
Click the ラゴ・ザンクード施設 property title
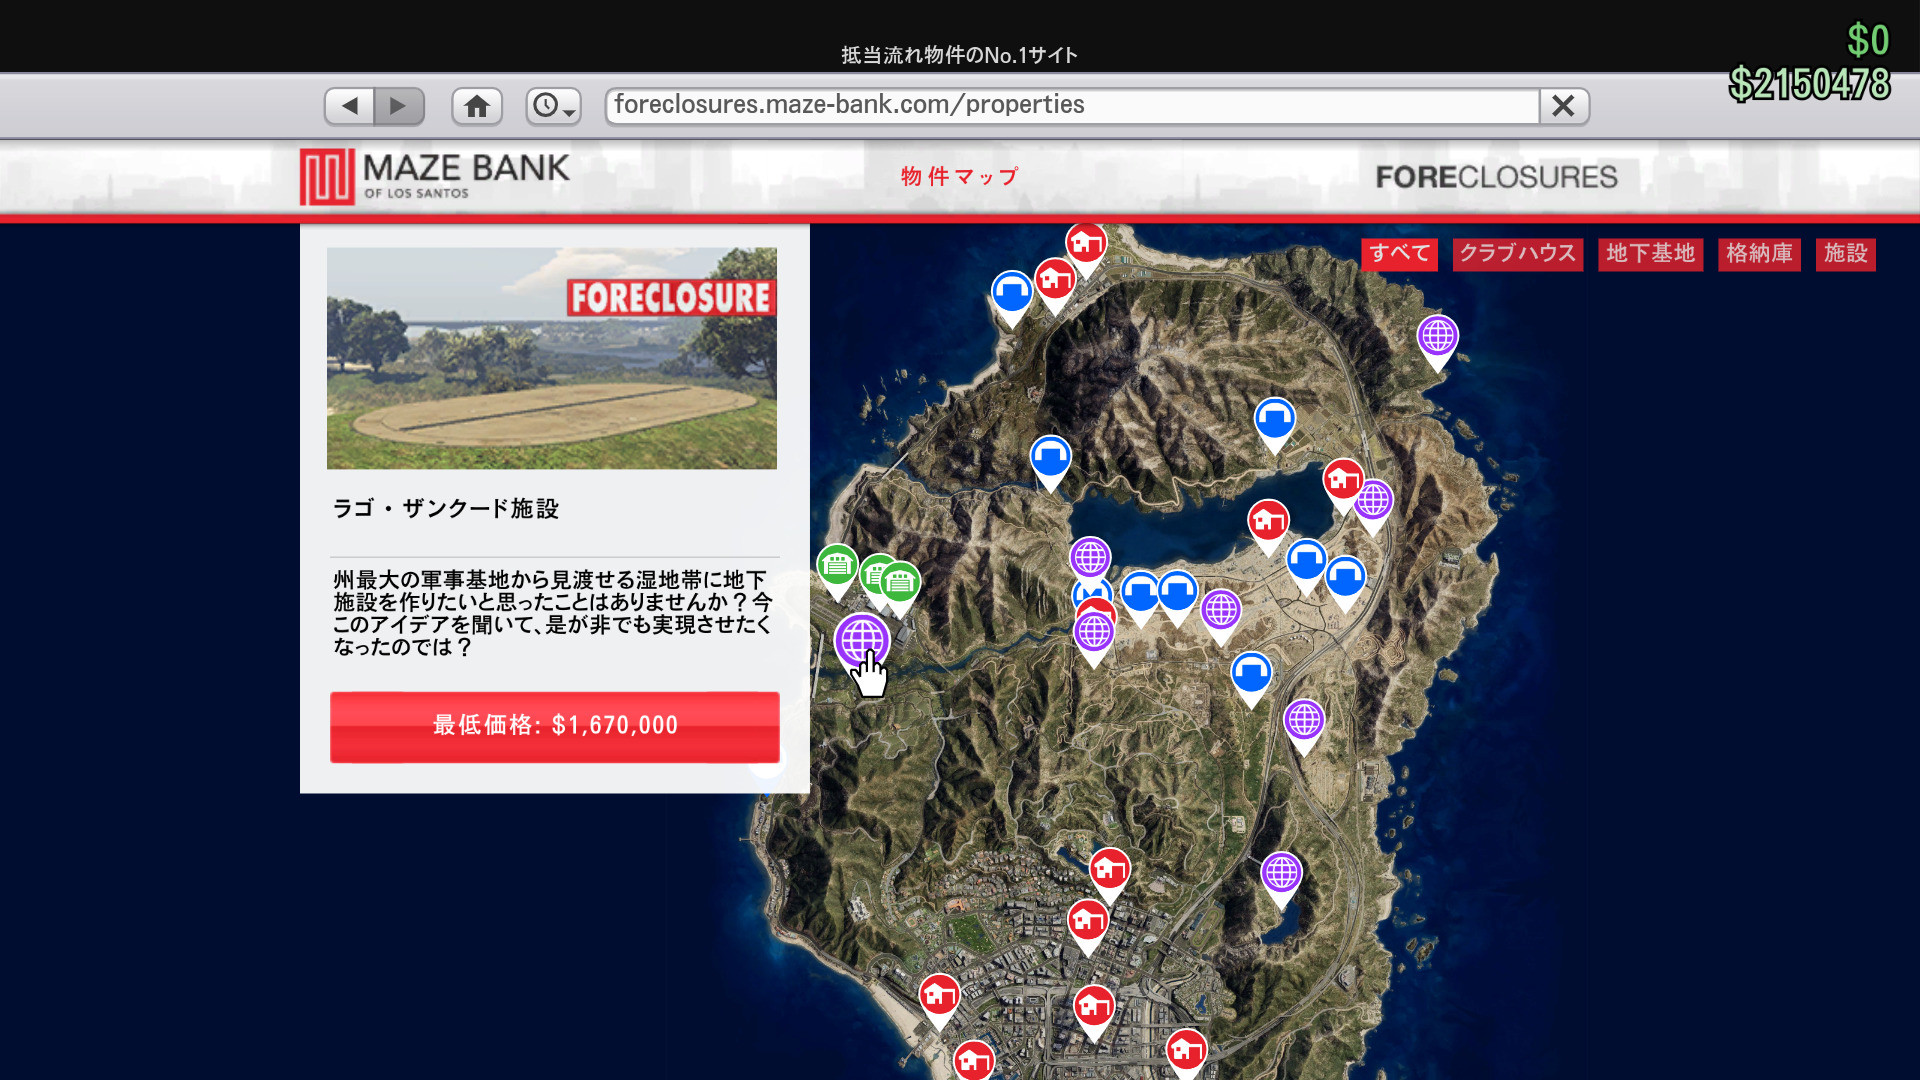(445, 509)
